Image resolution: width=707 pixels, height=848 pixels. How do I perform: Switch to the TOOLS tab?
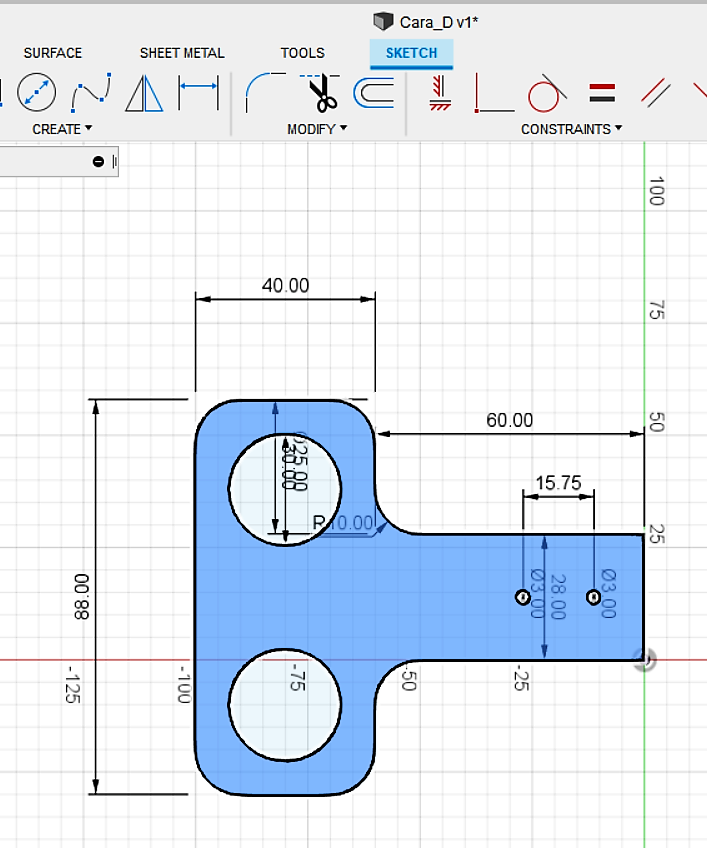tap(302, 53)
